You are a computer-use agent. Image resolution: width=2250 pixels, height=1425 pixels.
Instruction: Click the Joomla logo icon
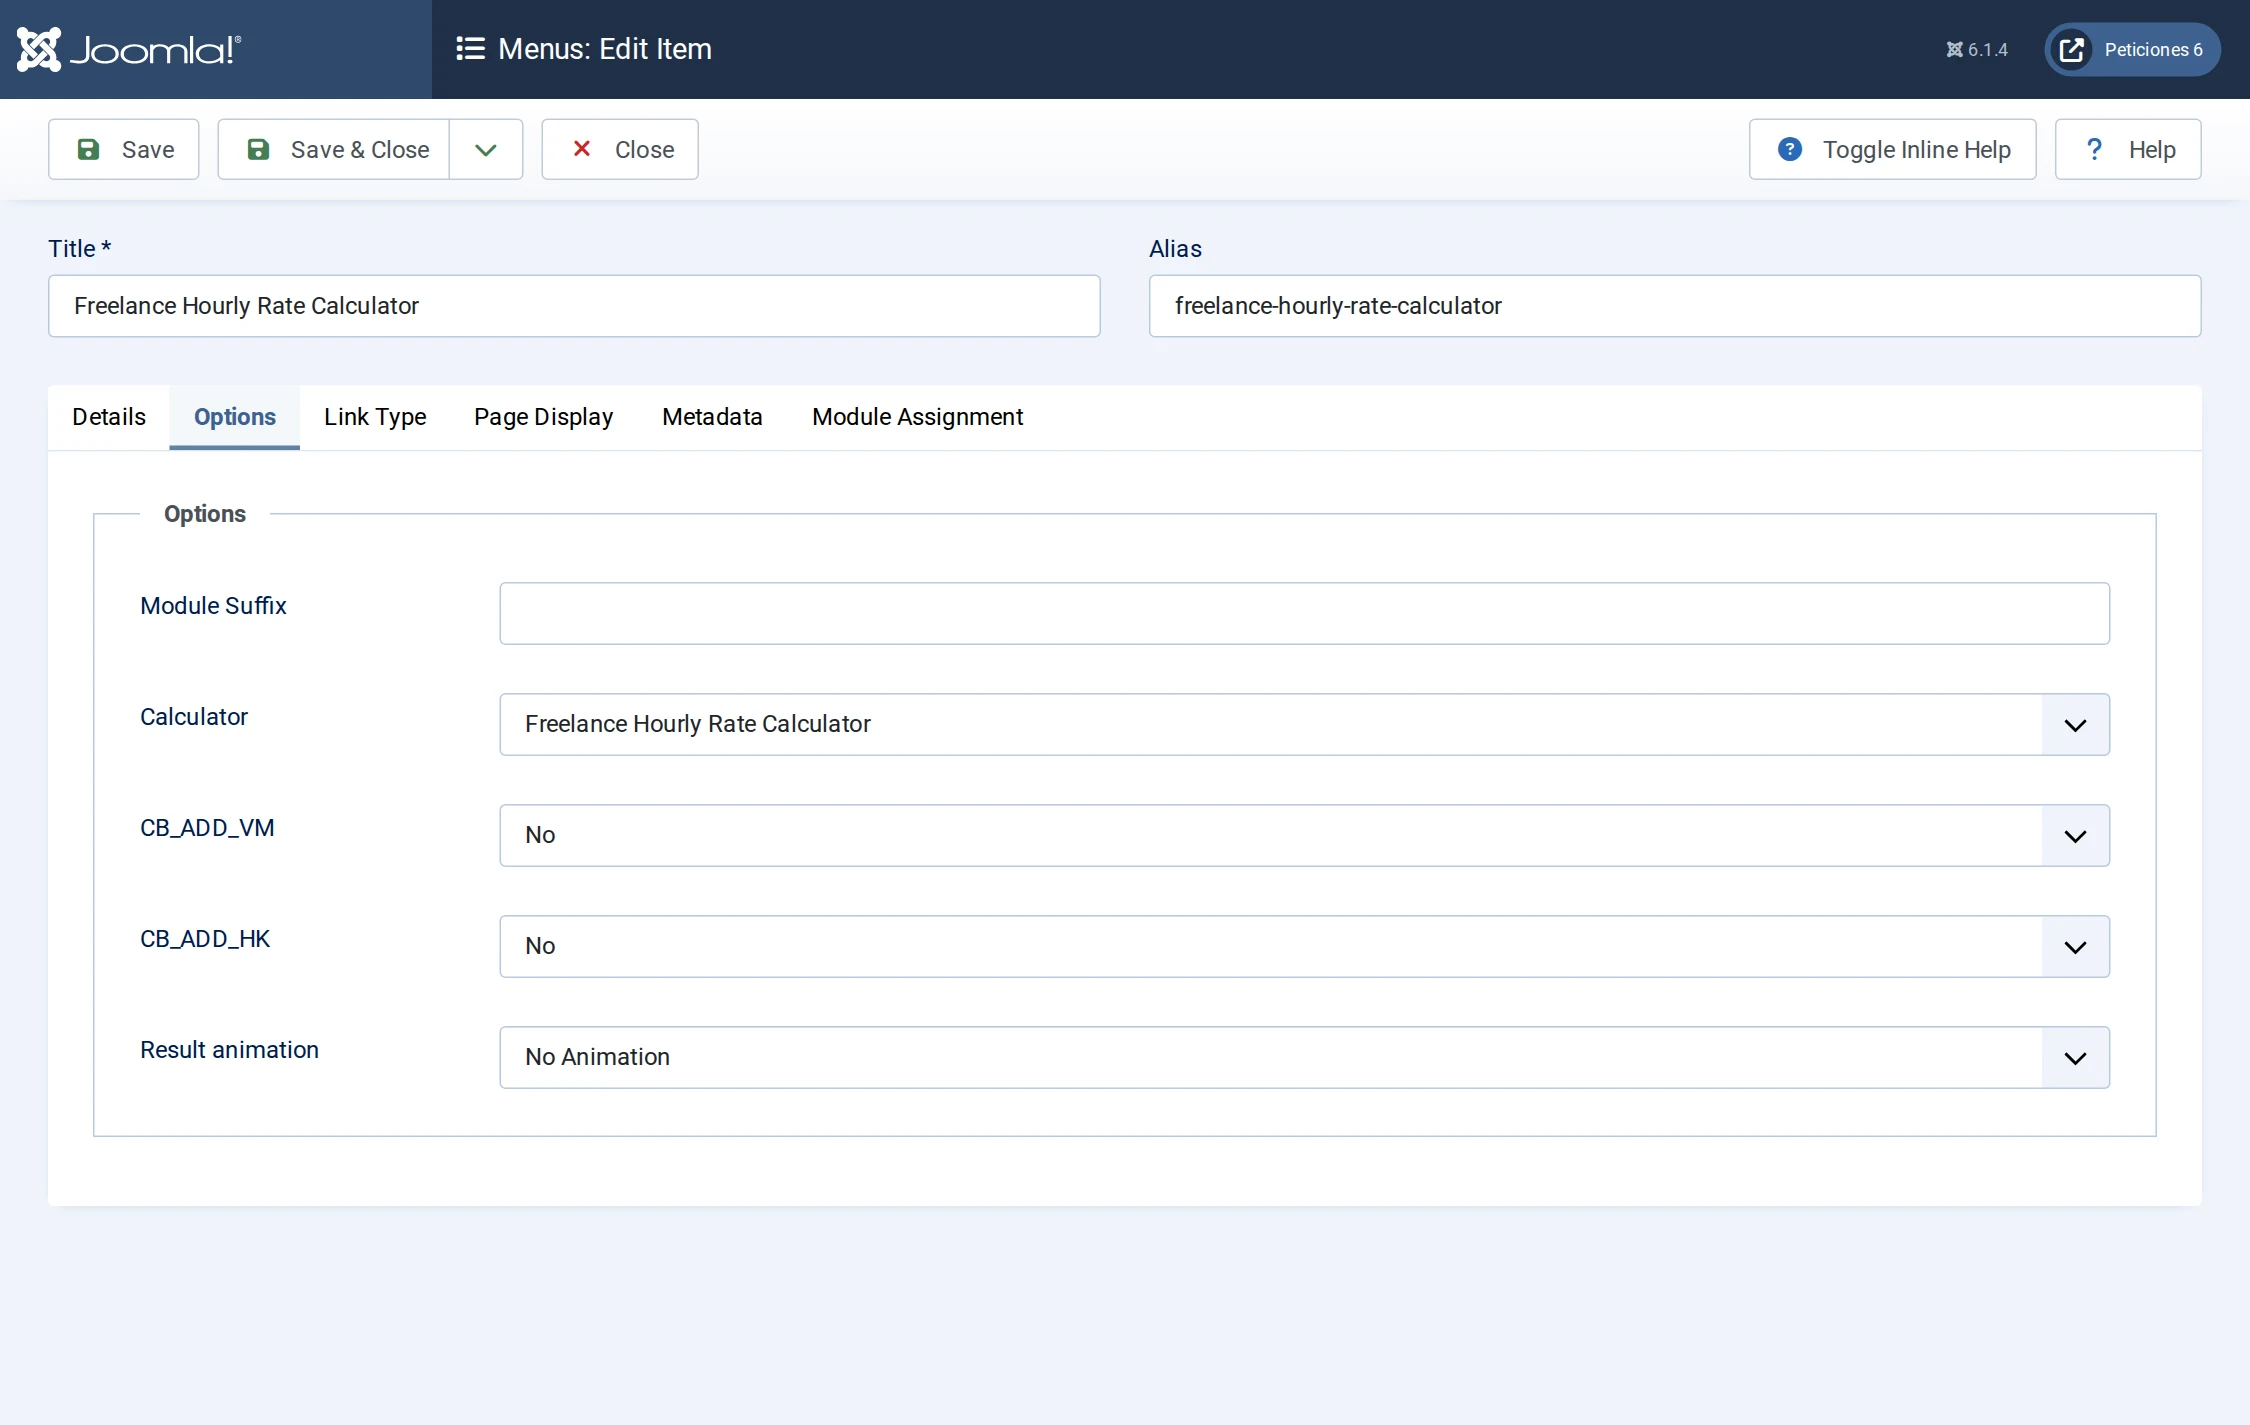pyautogui.click(x=39, y=49)
